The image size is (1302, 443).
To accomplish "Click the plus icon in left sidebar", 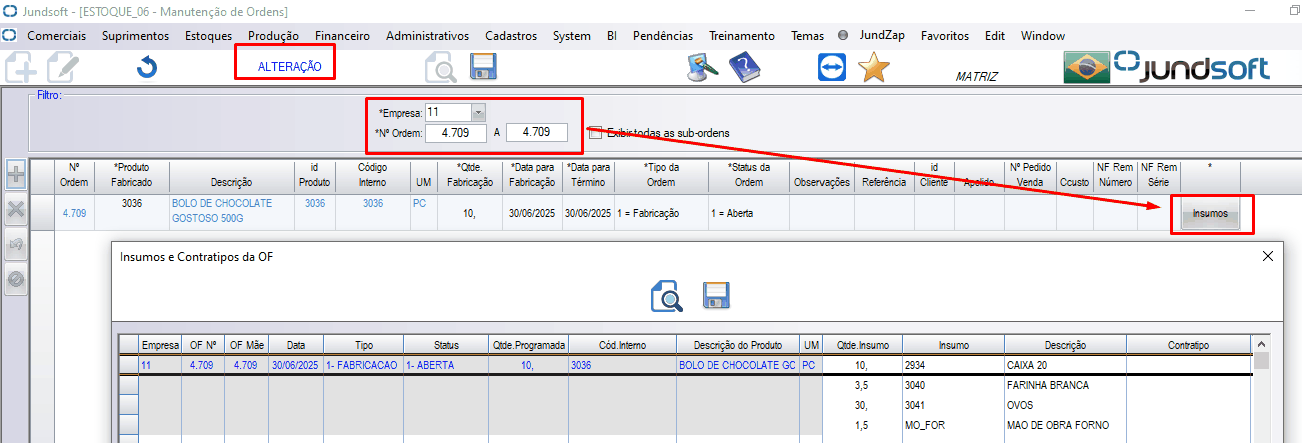I will pos(16,174).
